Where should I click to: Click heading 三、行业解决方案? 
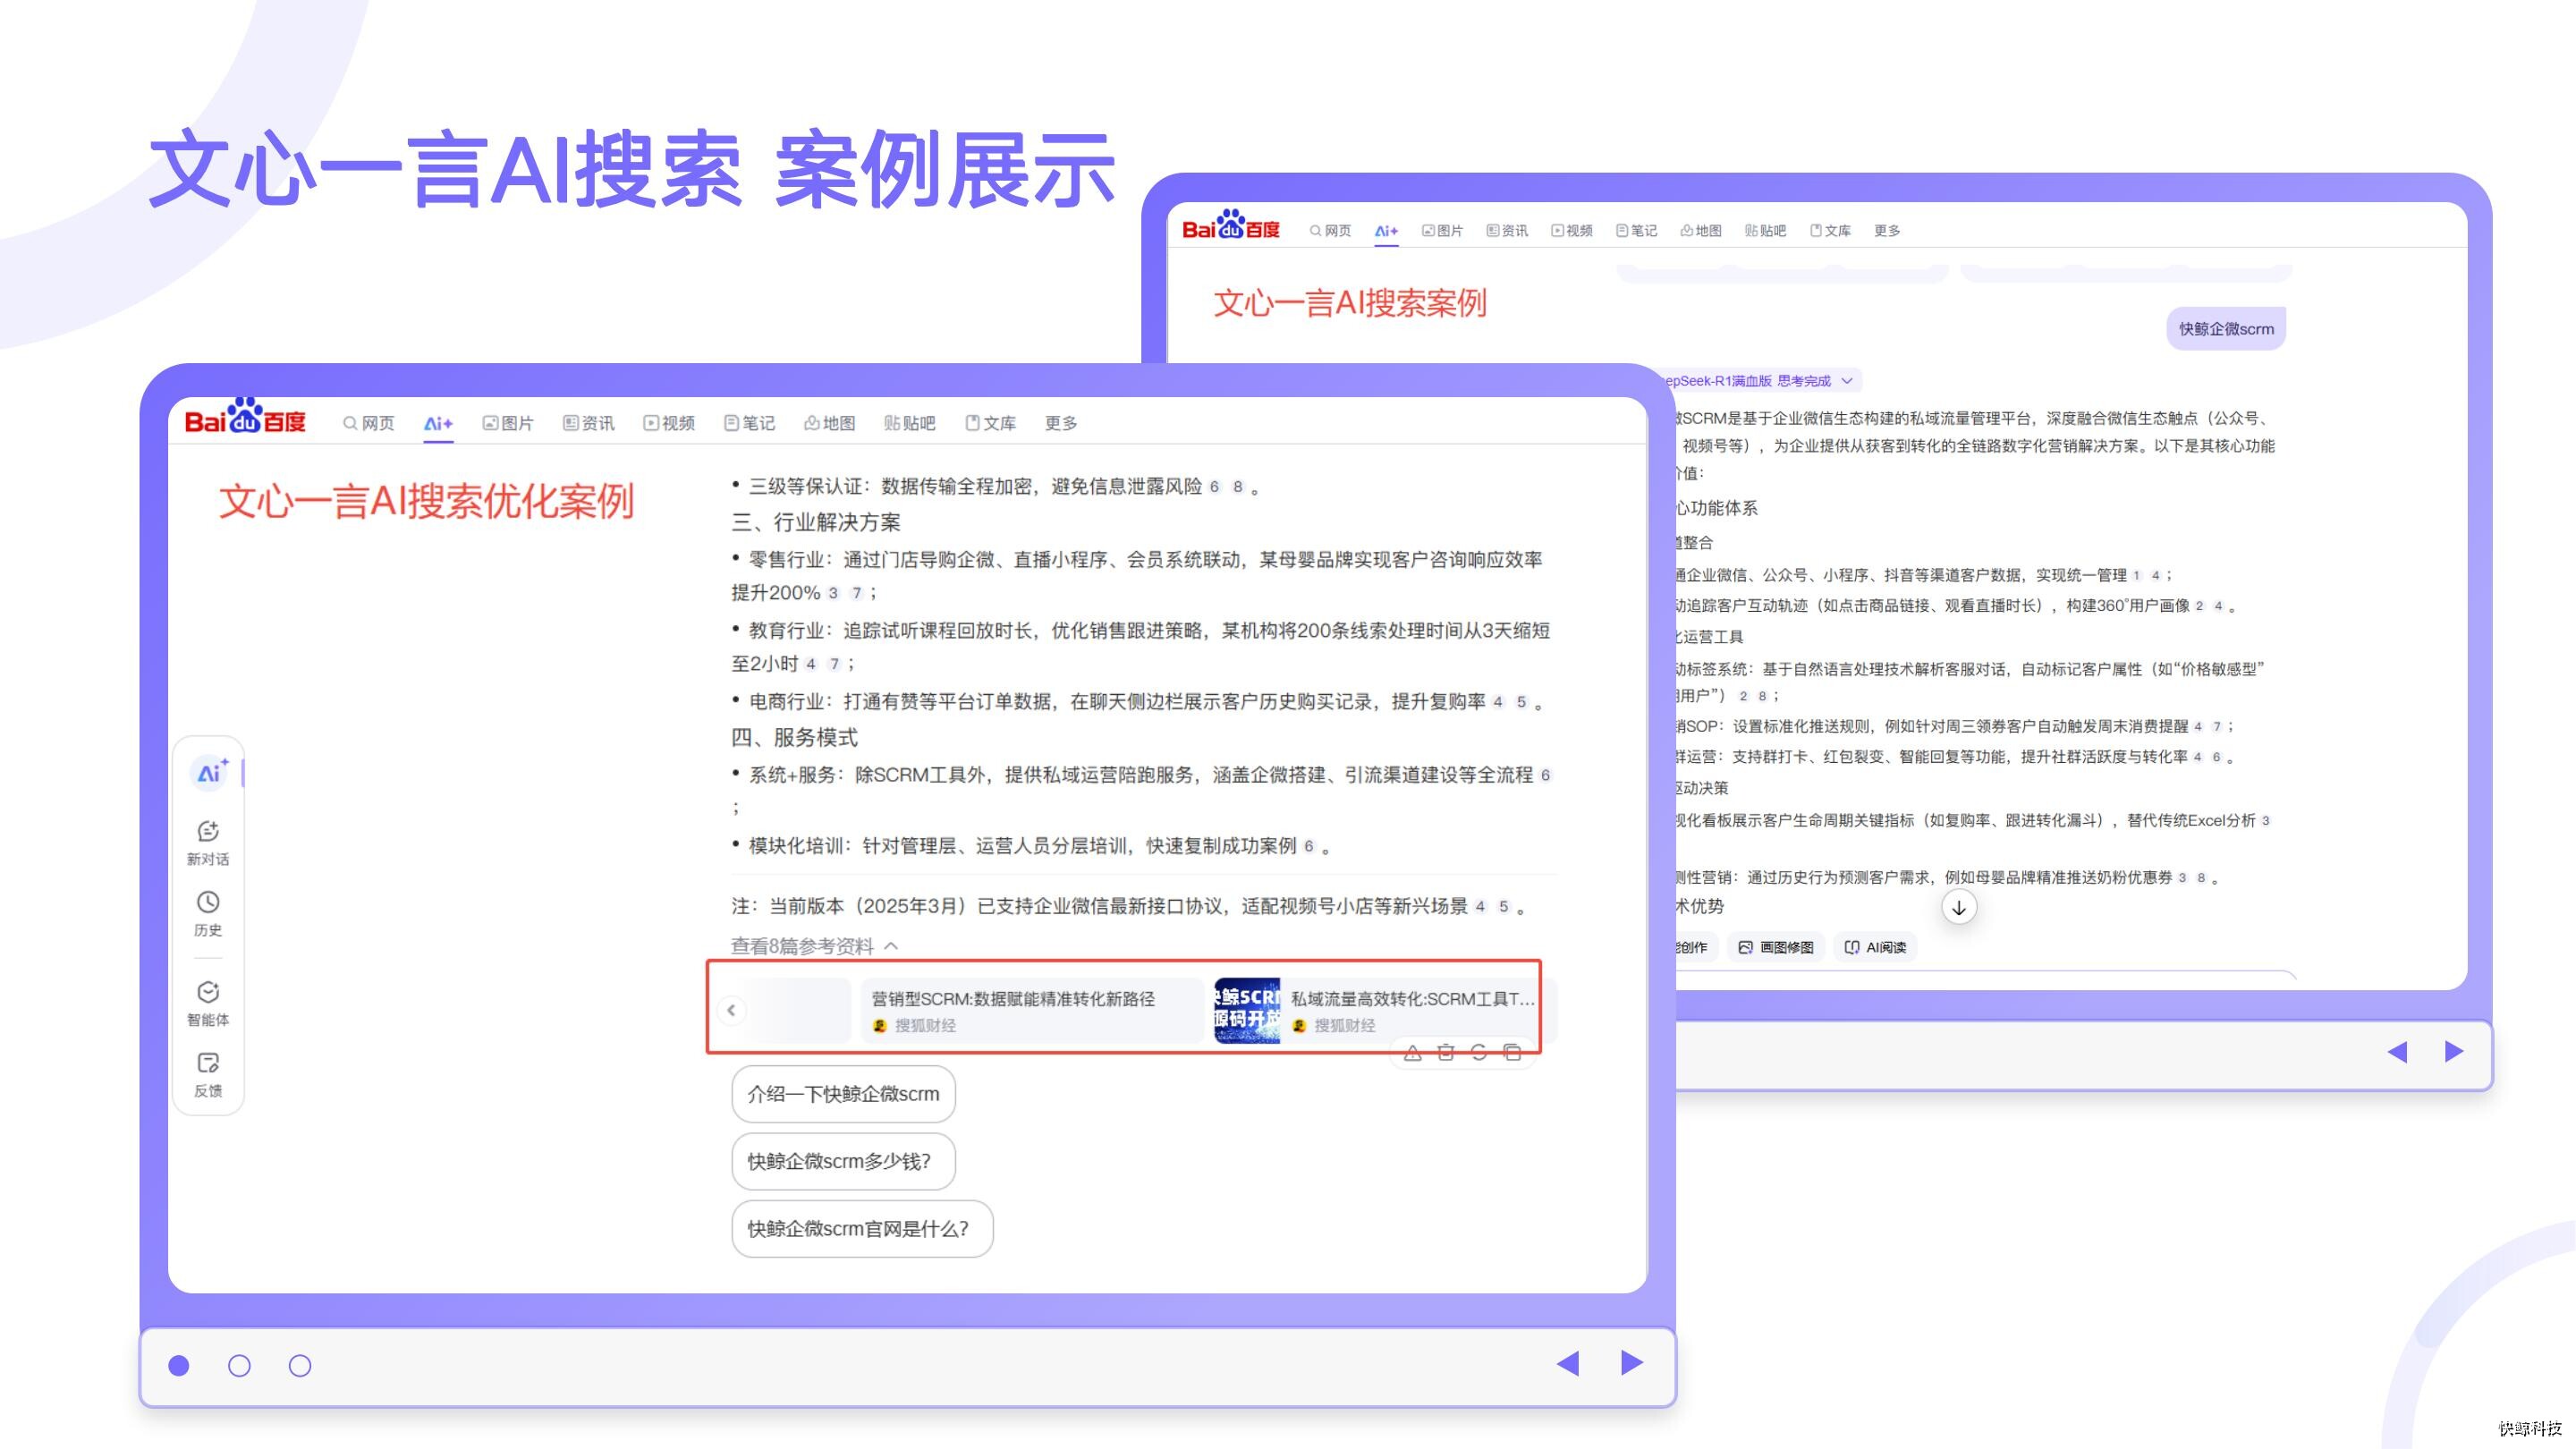[816, 522]
